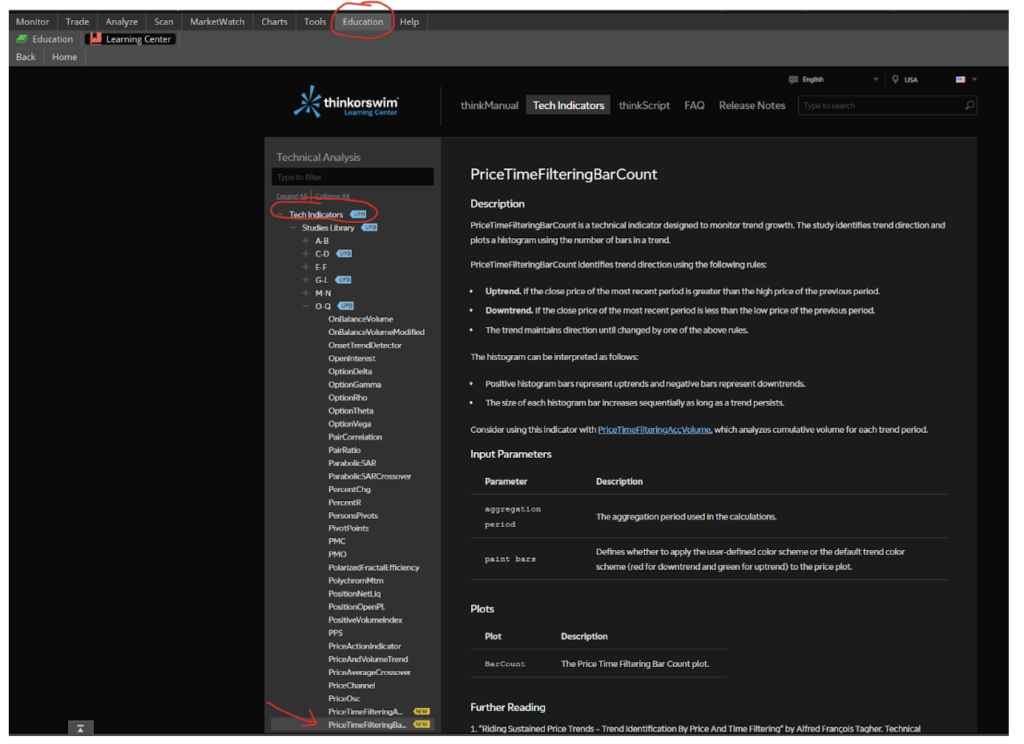Select the Help main tab
Screen dimensions: 1024x744
click(409, 22)
